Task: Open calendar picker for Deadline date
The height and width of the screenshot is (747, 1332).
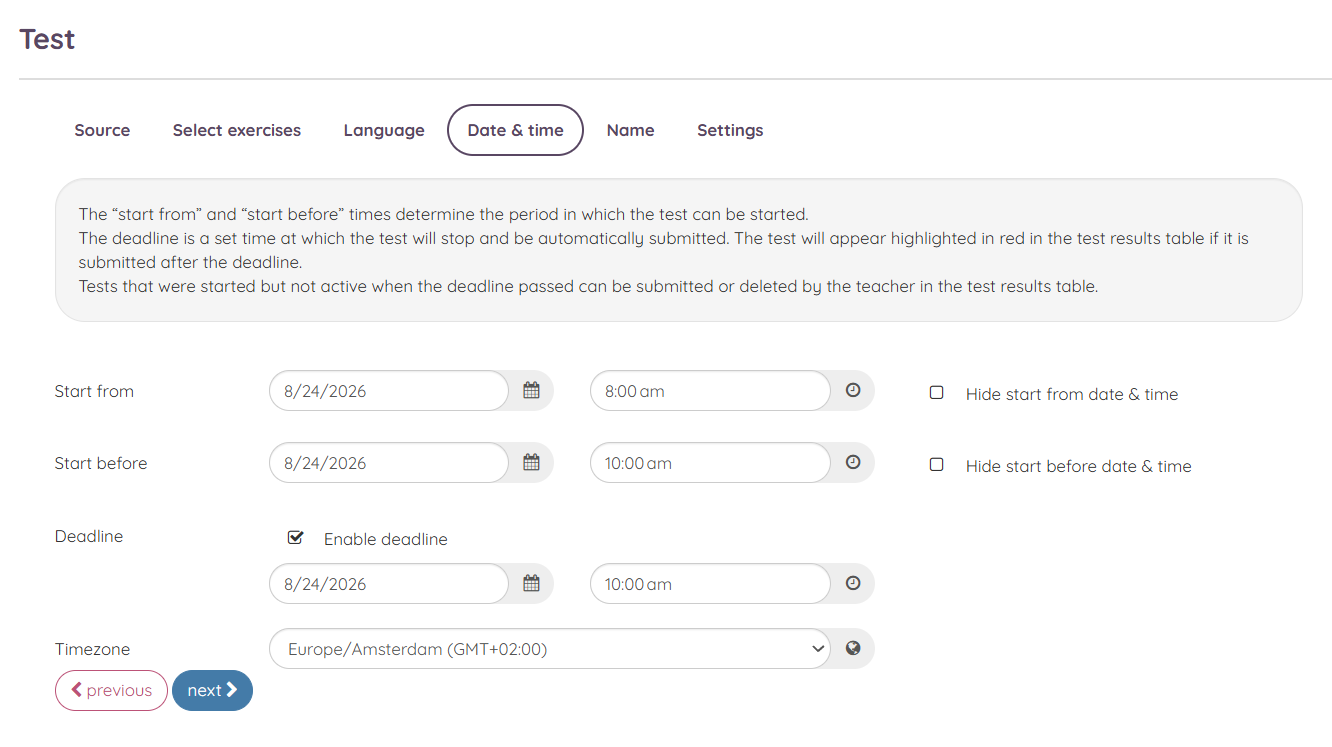Action: point(531,584)
